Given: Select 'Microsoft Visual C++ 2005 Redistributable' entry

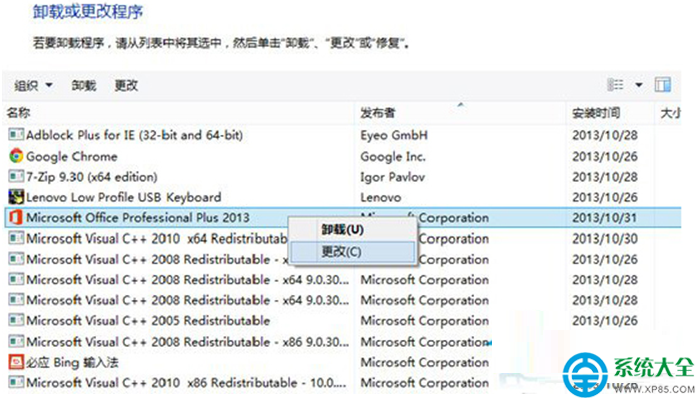Looking at the screenshot, I should [148, 320].
